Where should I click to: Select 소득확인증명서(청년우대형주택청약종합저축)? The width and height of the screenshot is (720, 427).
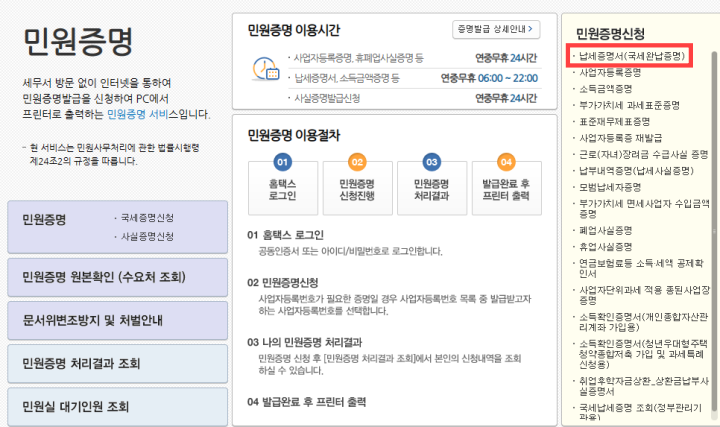pyautogui.click(x=643, y=354)
